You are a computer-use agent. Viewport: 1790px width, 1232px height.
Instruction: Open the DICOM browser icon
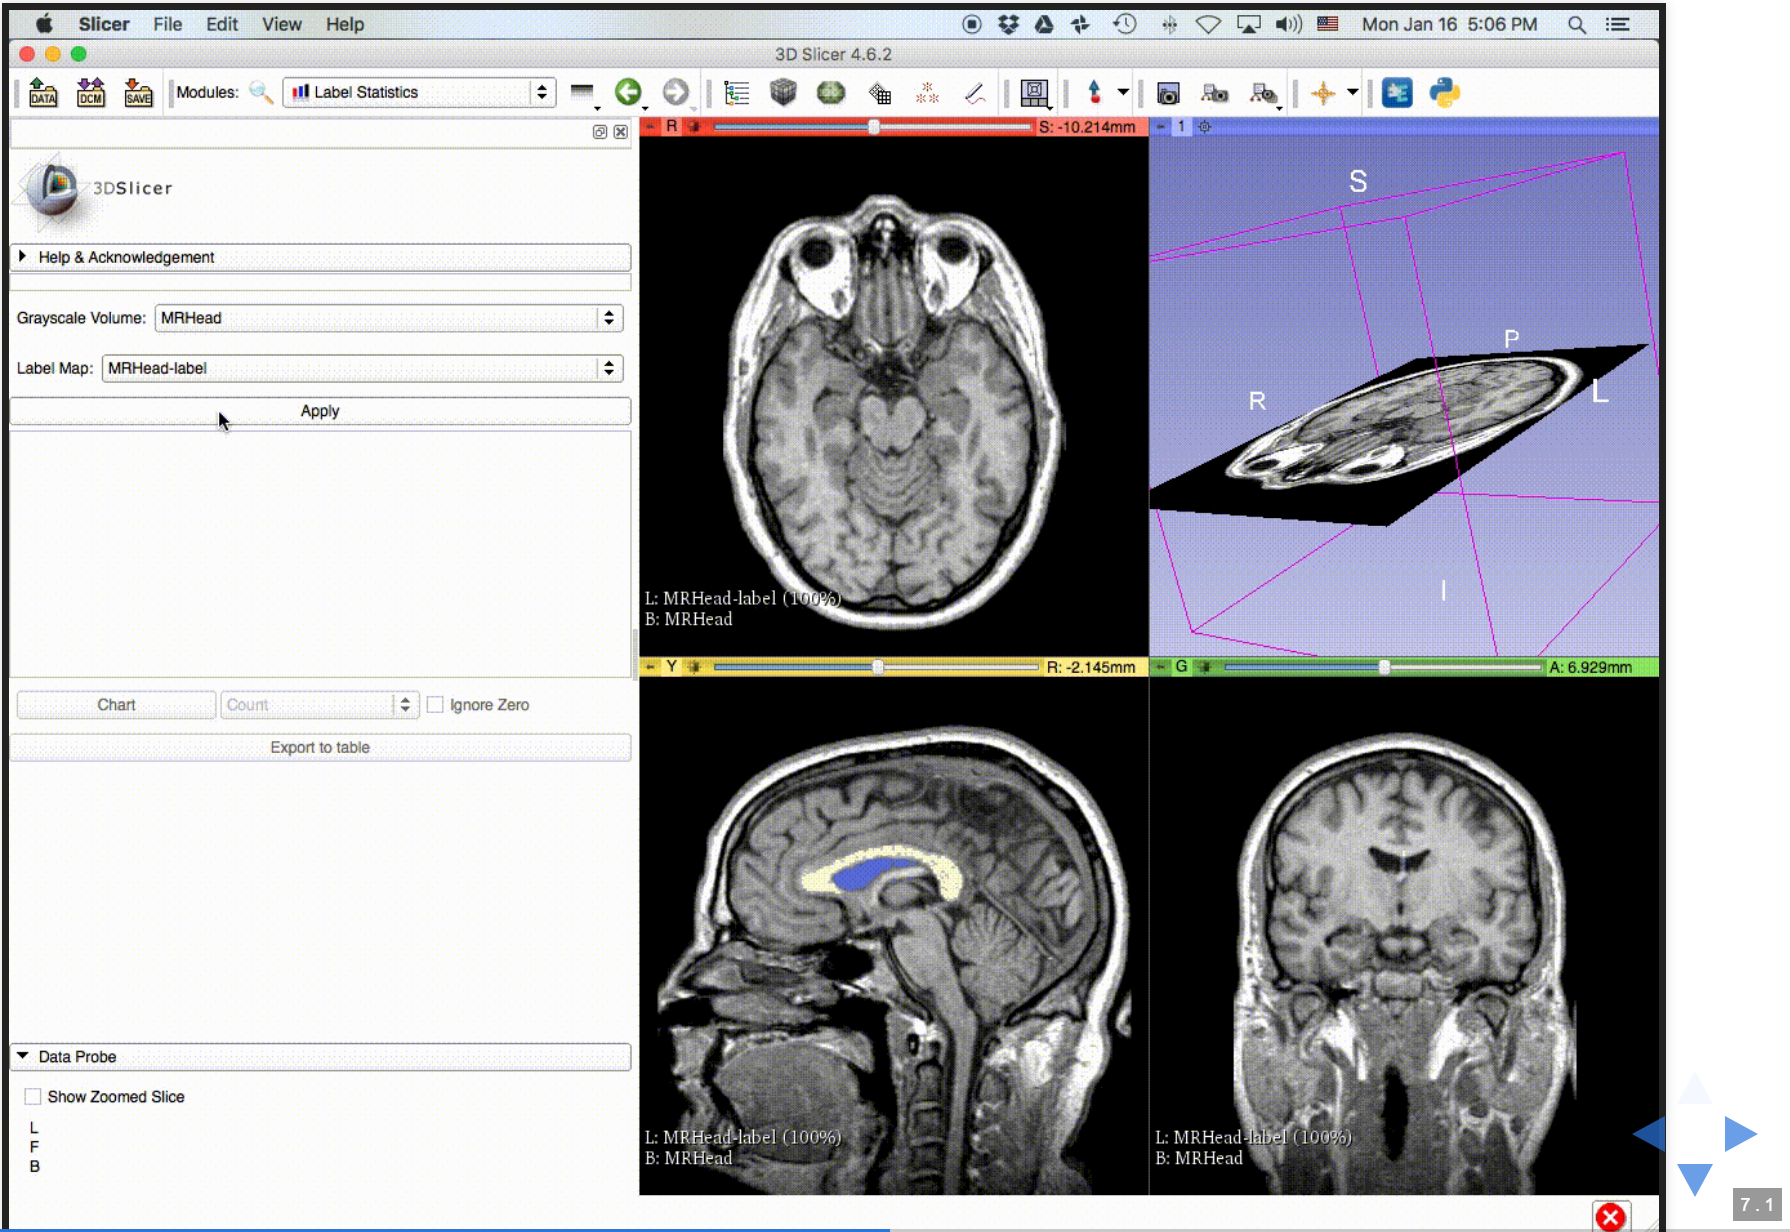(91, 93)
